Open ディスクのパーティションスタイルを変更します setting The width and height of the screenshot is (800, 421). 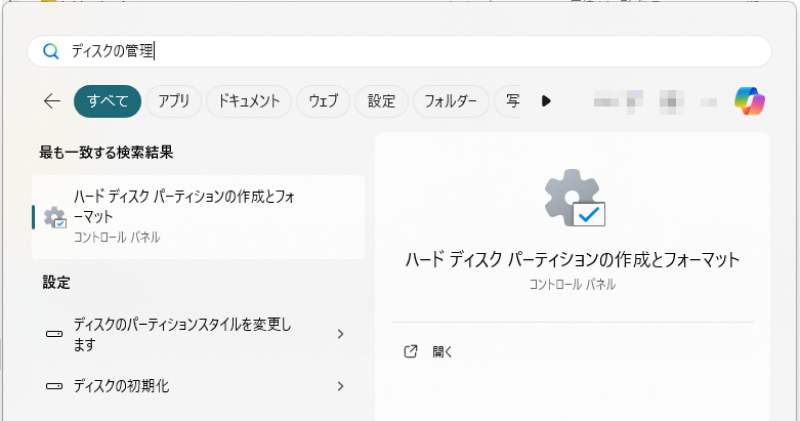[198, 334]
